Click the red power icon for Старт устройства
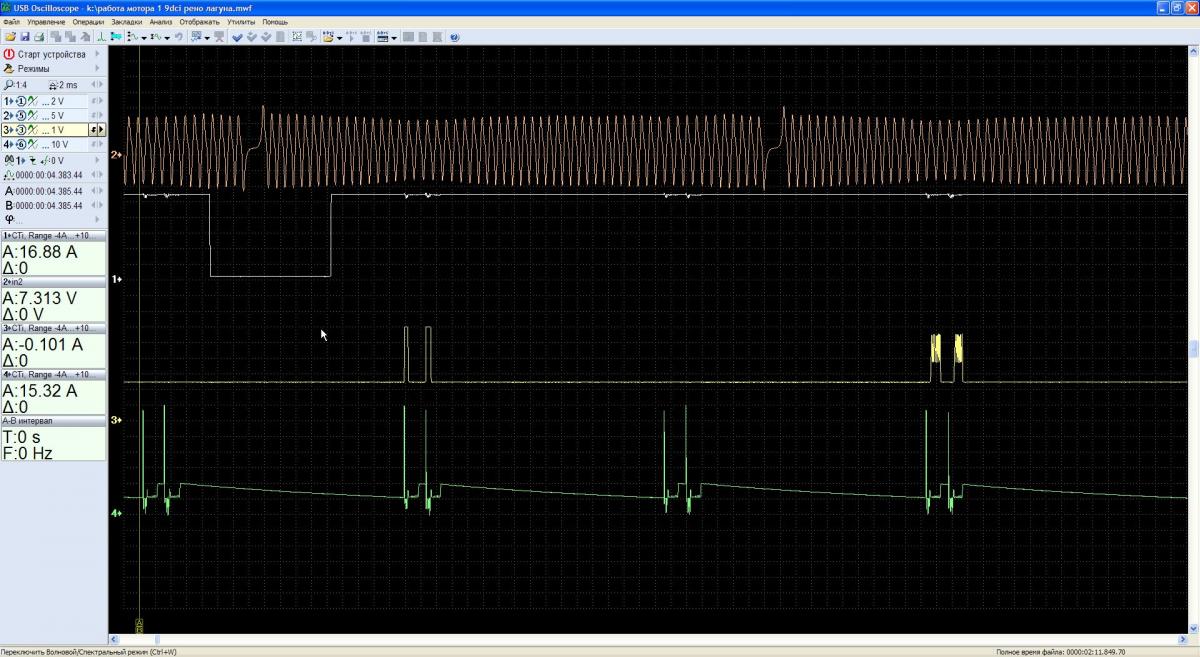This screenshot has height=657, width=1200. 10,54
